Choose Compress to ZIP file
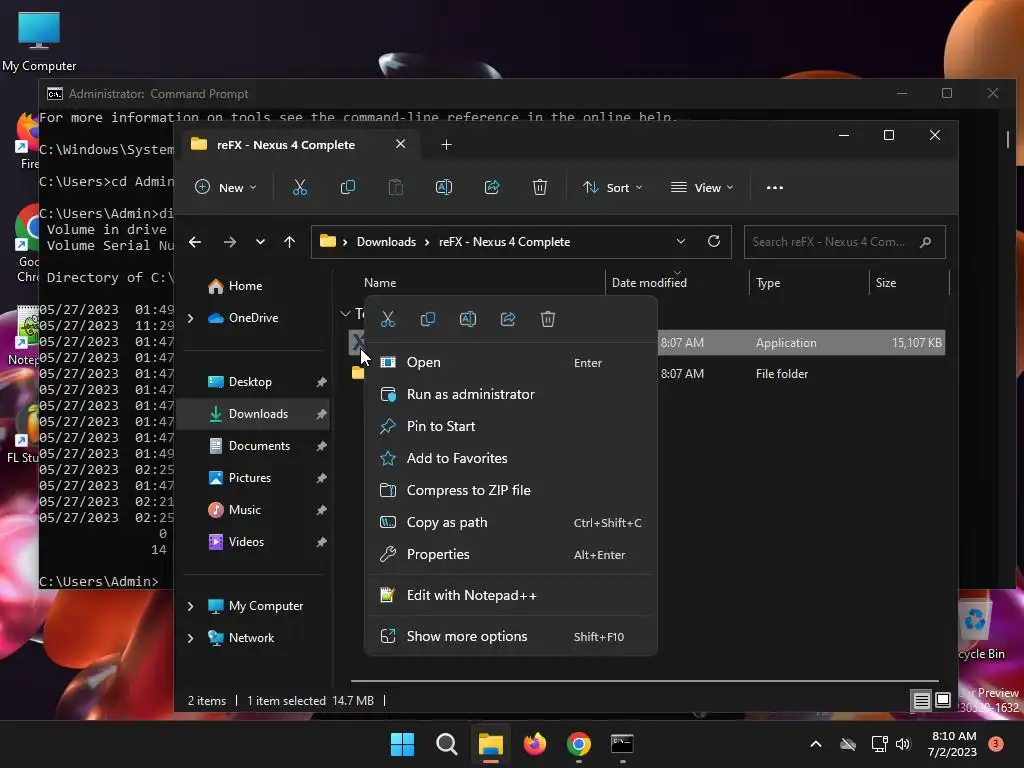The height and width of the screenshot is (768, 1024). click(511, 490)
